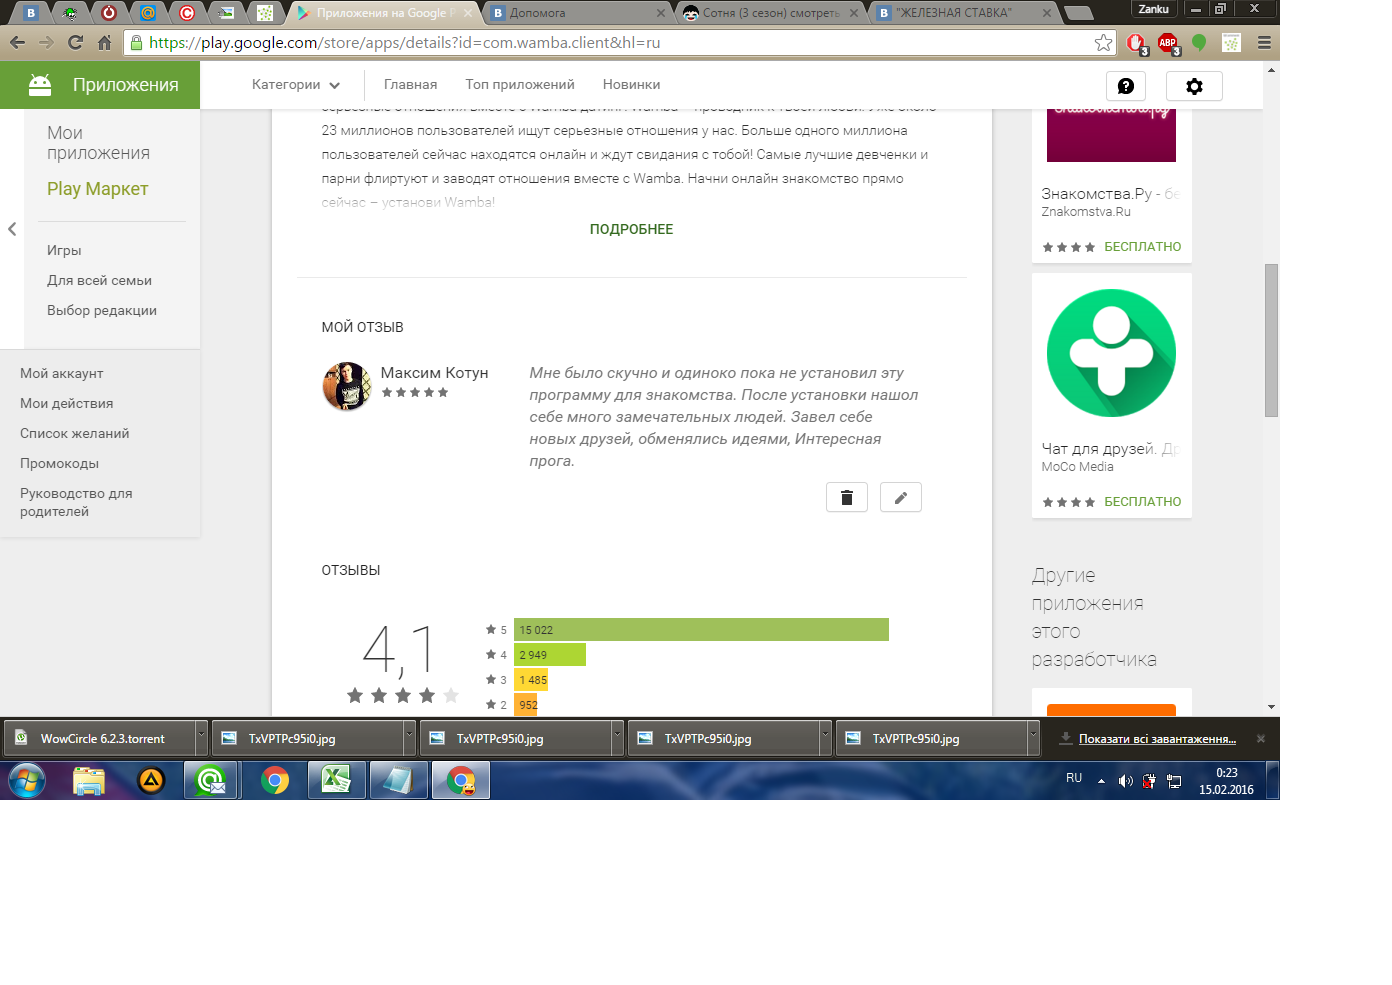Open Список желаний link
The height and width of the screenshot is (985, 1392).
pyautogui.click(x=74, y=433)
